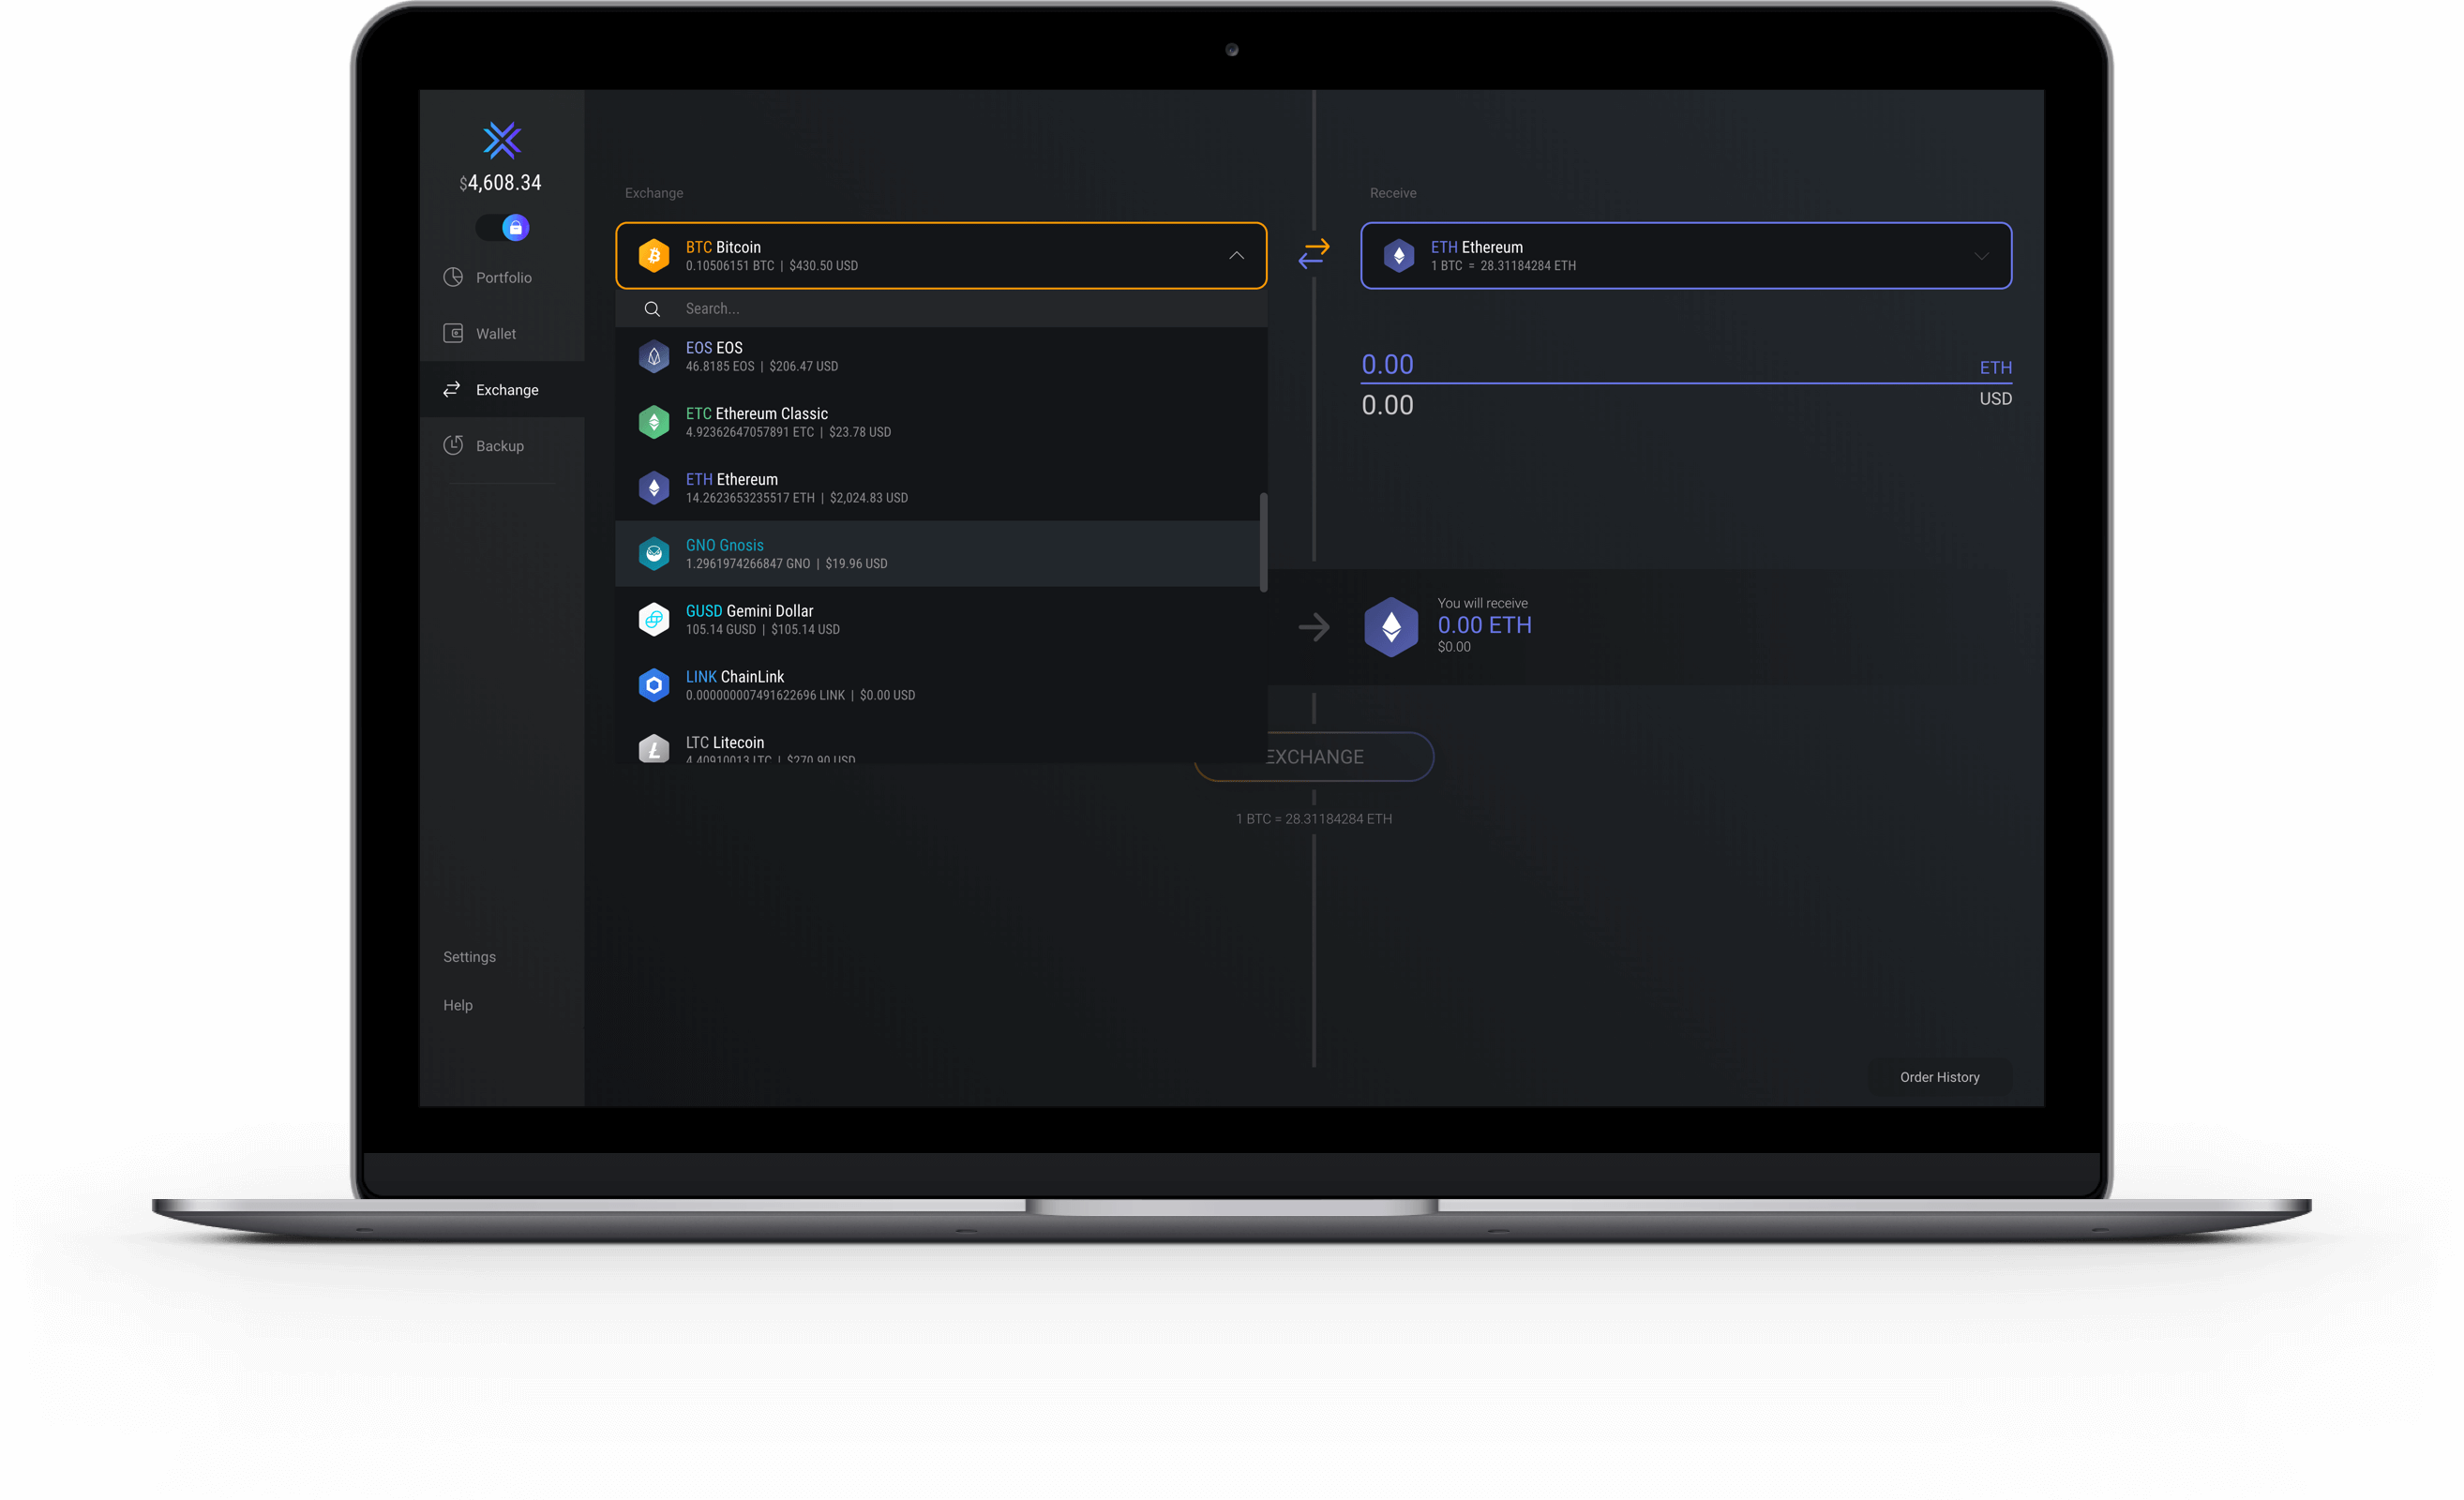
Task: Click the Portfolio pie chart icon
Action: point(453,277)
